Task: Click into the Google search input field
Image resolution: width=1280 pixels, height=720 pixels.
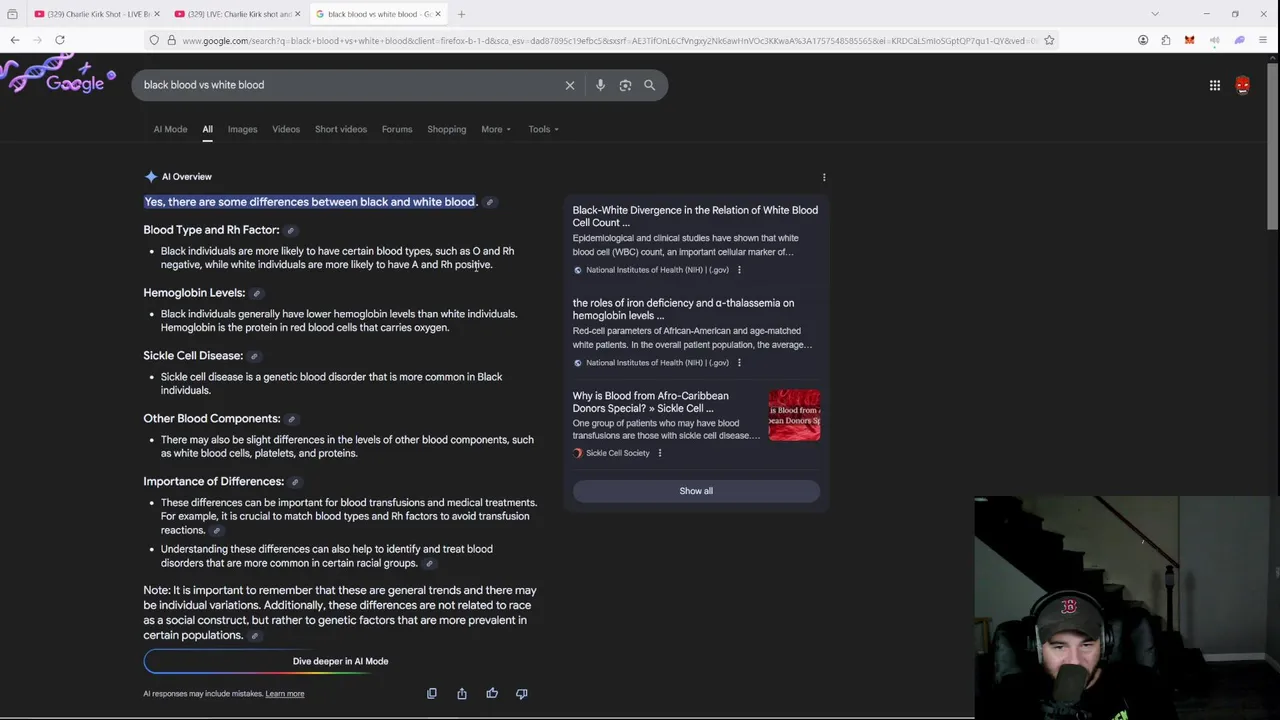Action: coord(350,85)
